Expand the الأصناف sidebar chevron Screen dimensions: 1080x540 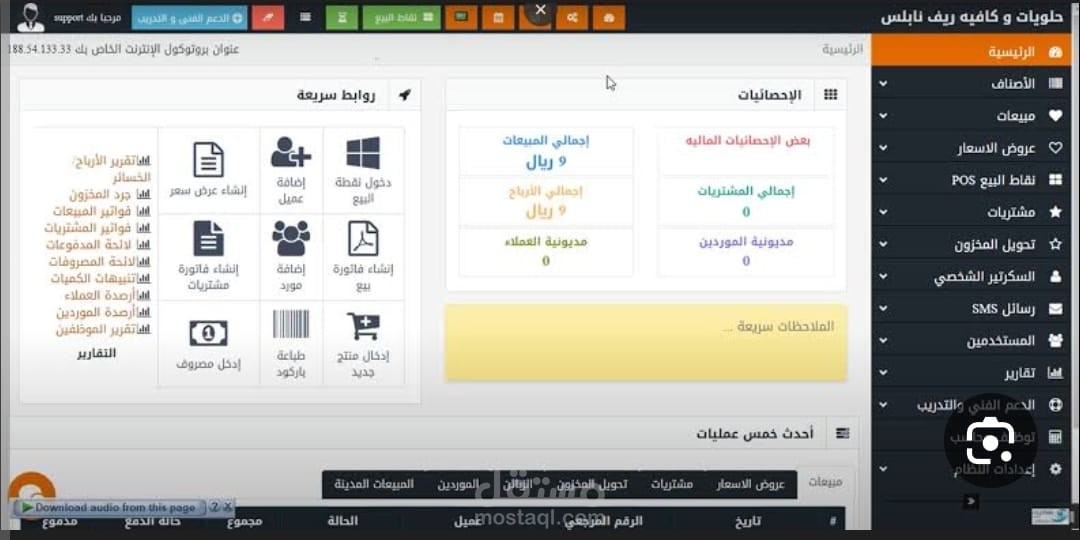point(883,84)
